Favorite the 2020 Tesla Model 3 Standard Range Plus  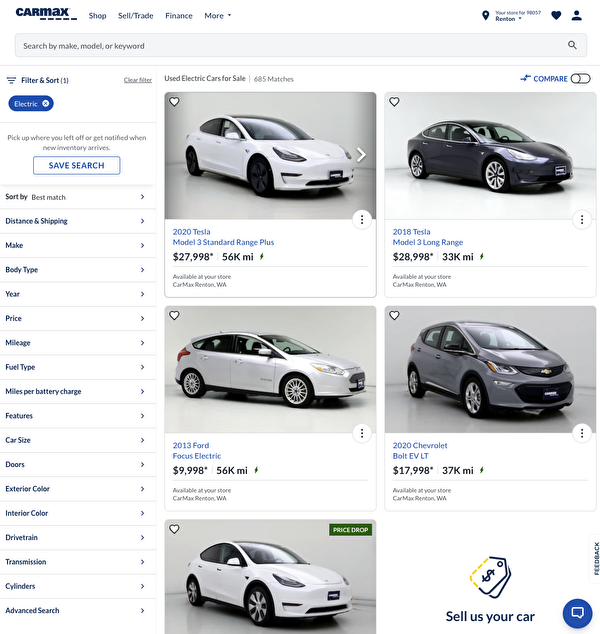coord(174,102)
